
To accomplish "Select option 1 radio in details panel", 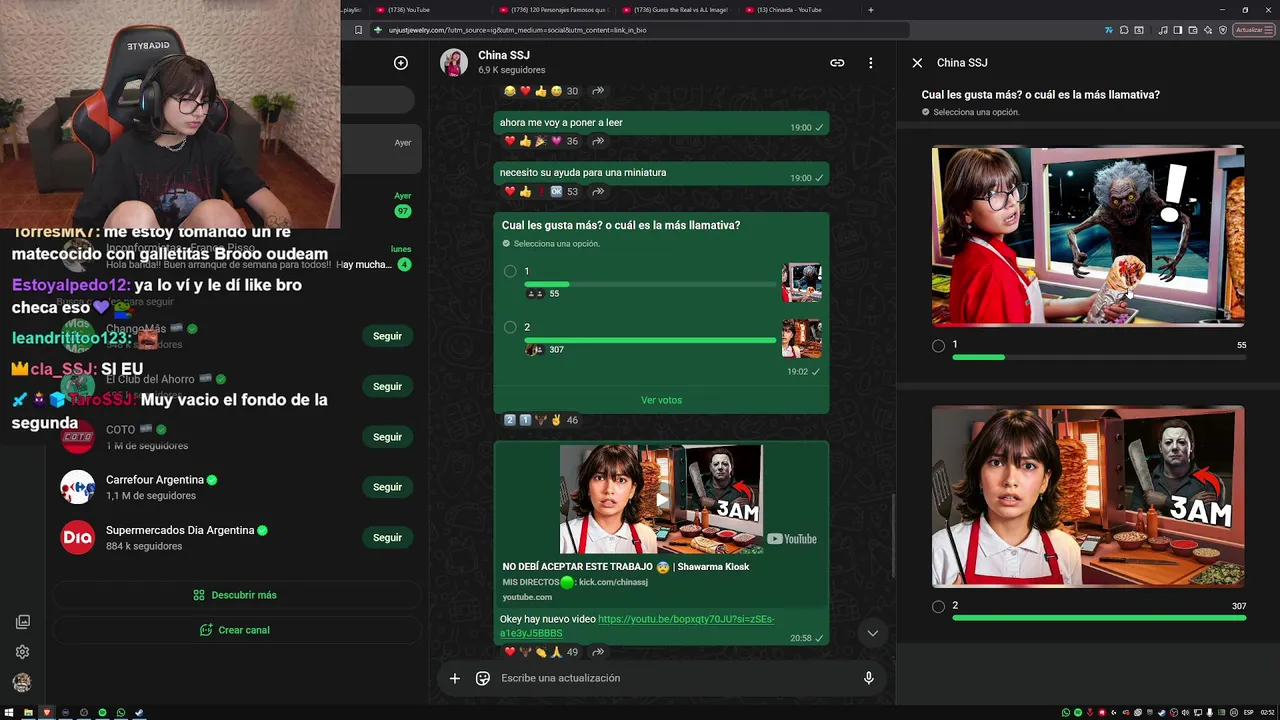I will [938, 346].
